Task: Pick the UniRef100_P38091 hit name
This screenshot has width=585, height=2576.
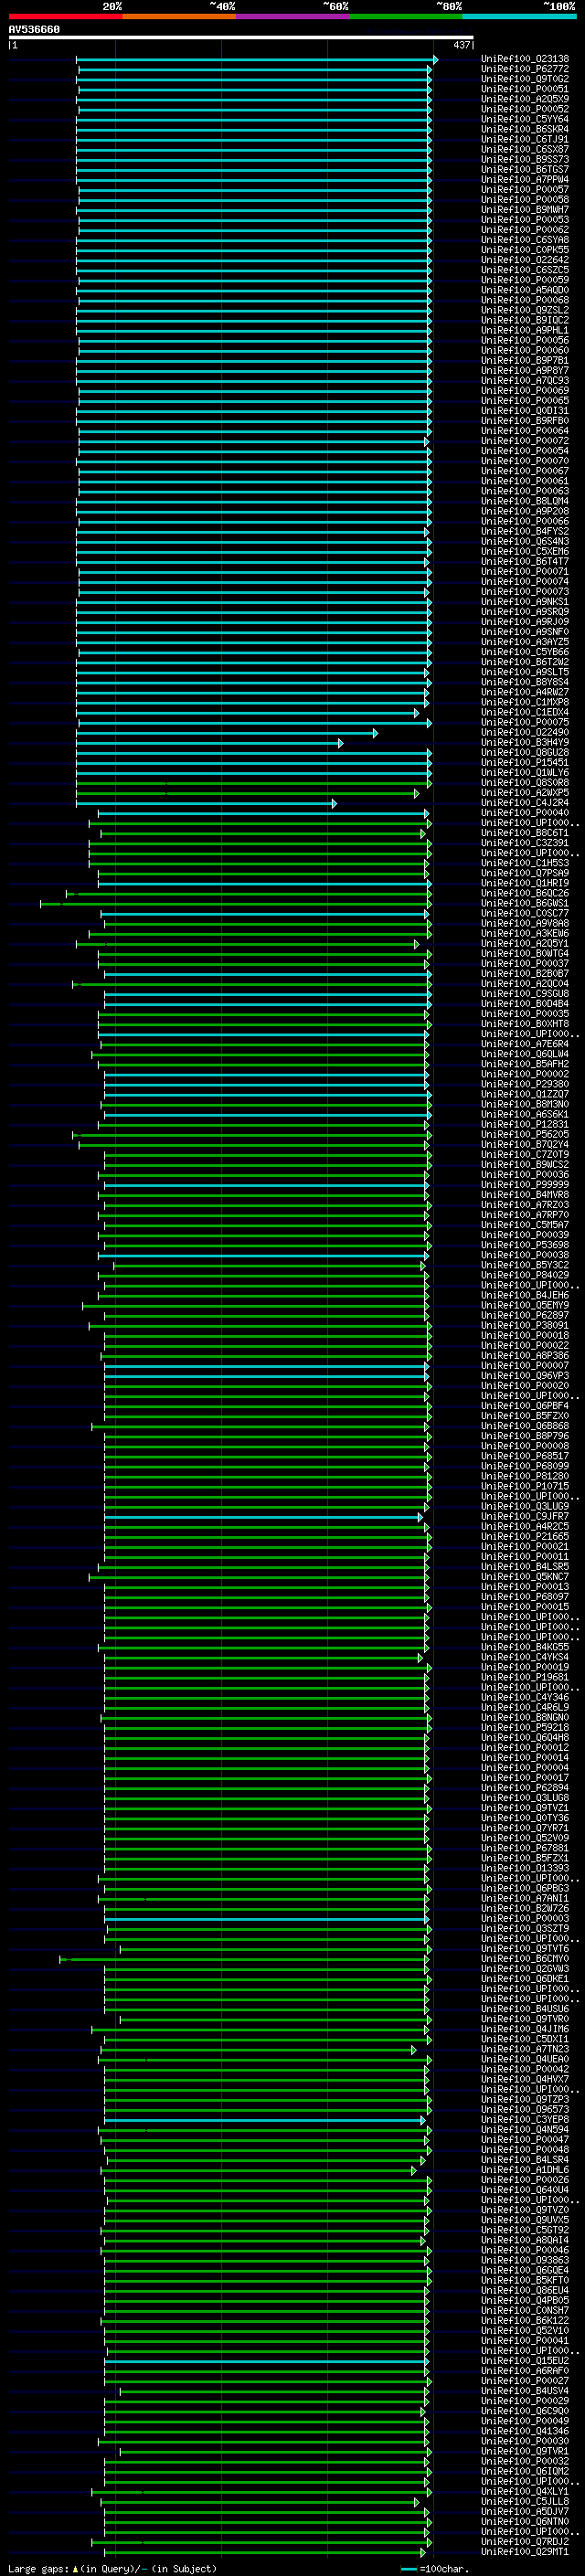Action: point(525,1326)
